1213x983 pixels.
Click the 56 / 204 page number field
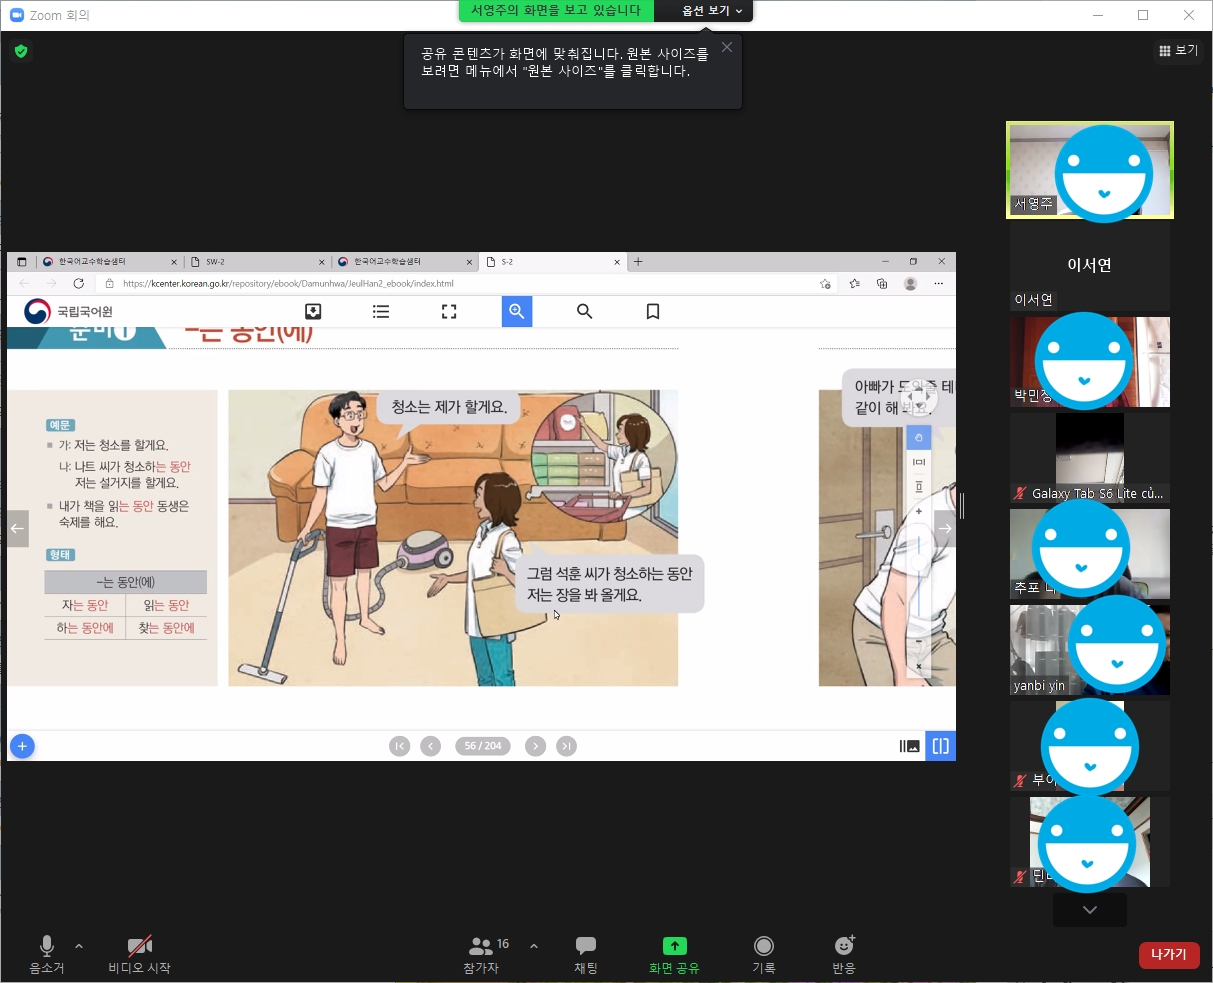click(x=483, y=746)
